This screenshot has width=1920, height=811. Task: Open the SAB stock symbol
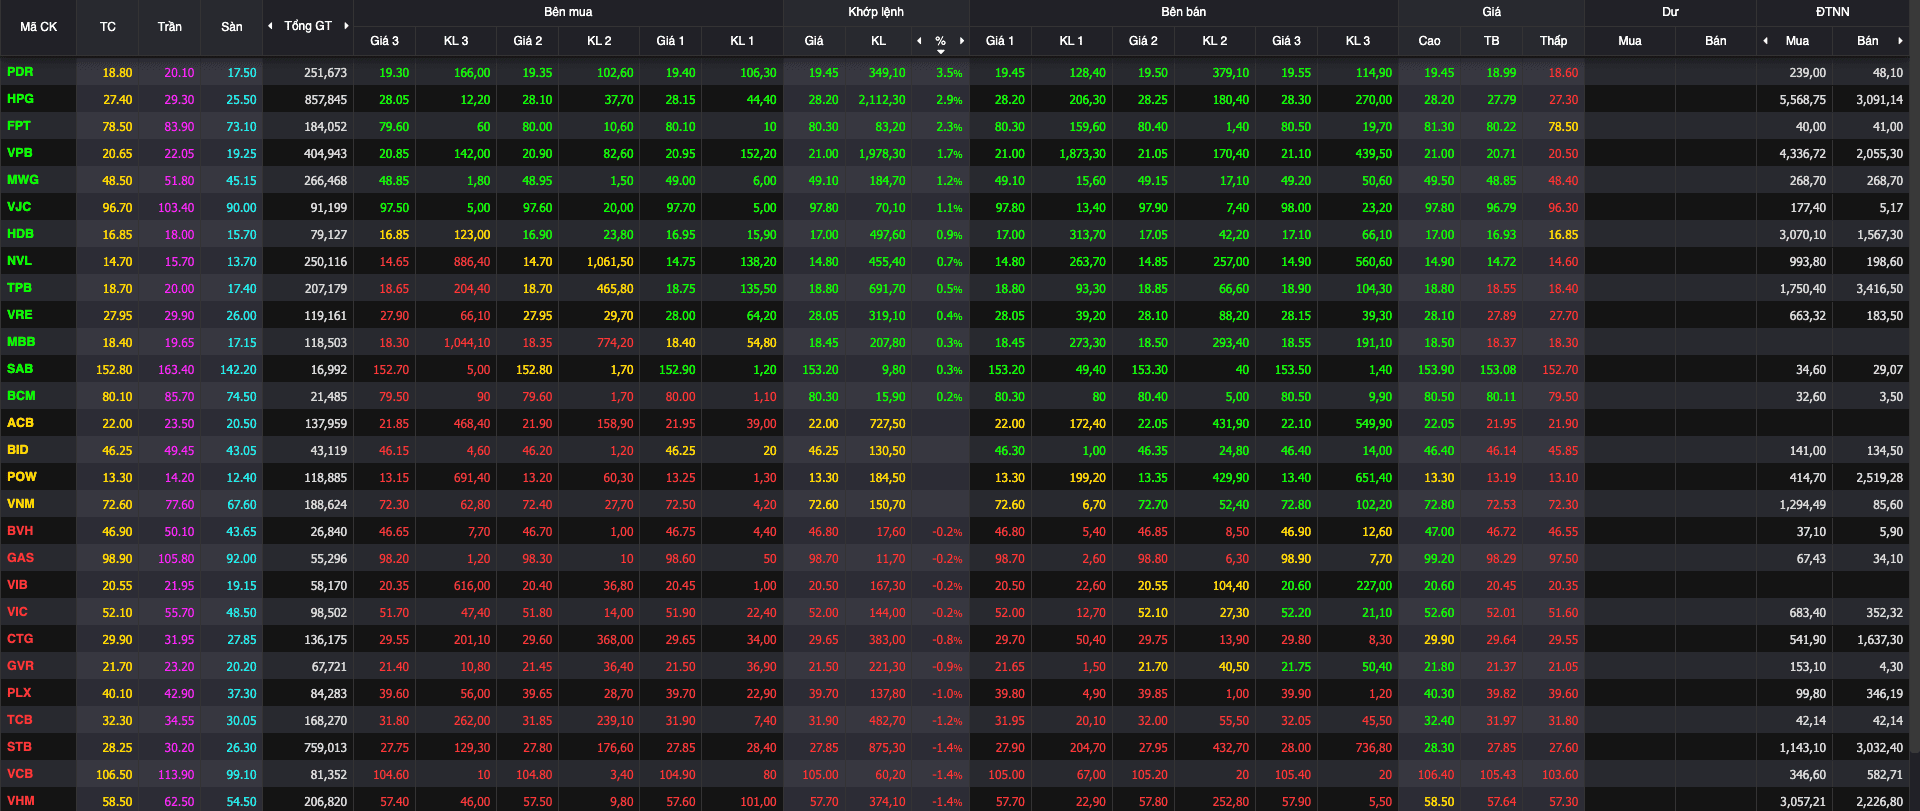[20, 369]
